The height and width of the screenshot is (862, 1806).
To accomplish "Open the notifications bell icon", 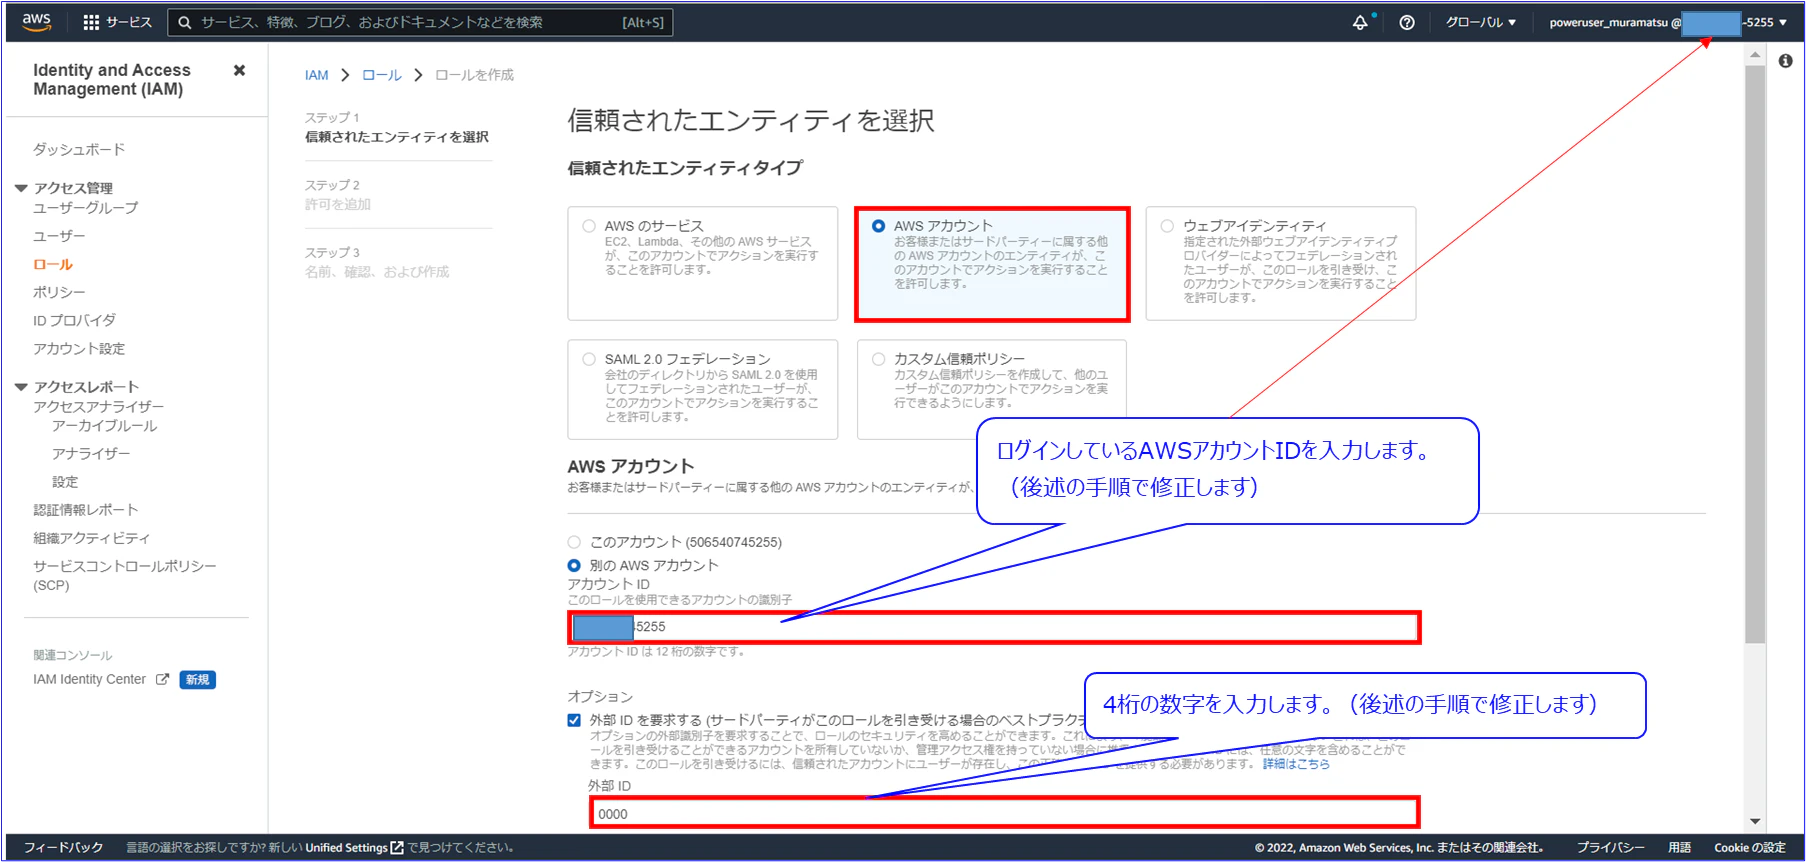I will [1360, 22].
